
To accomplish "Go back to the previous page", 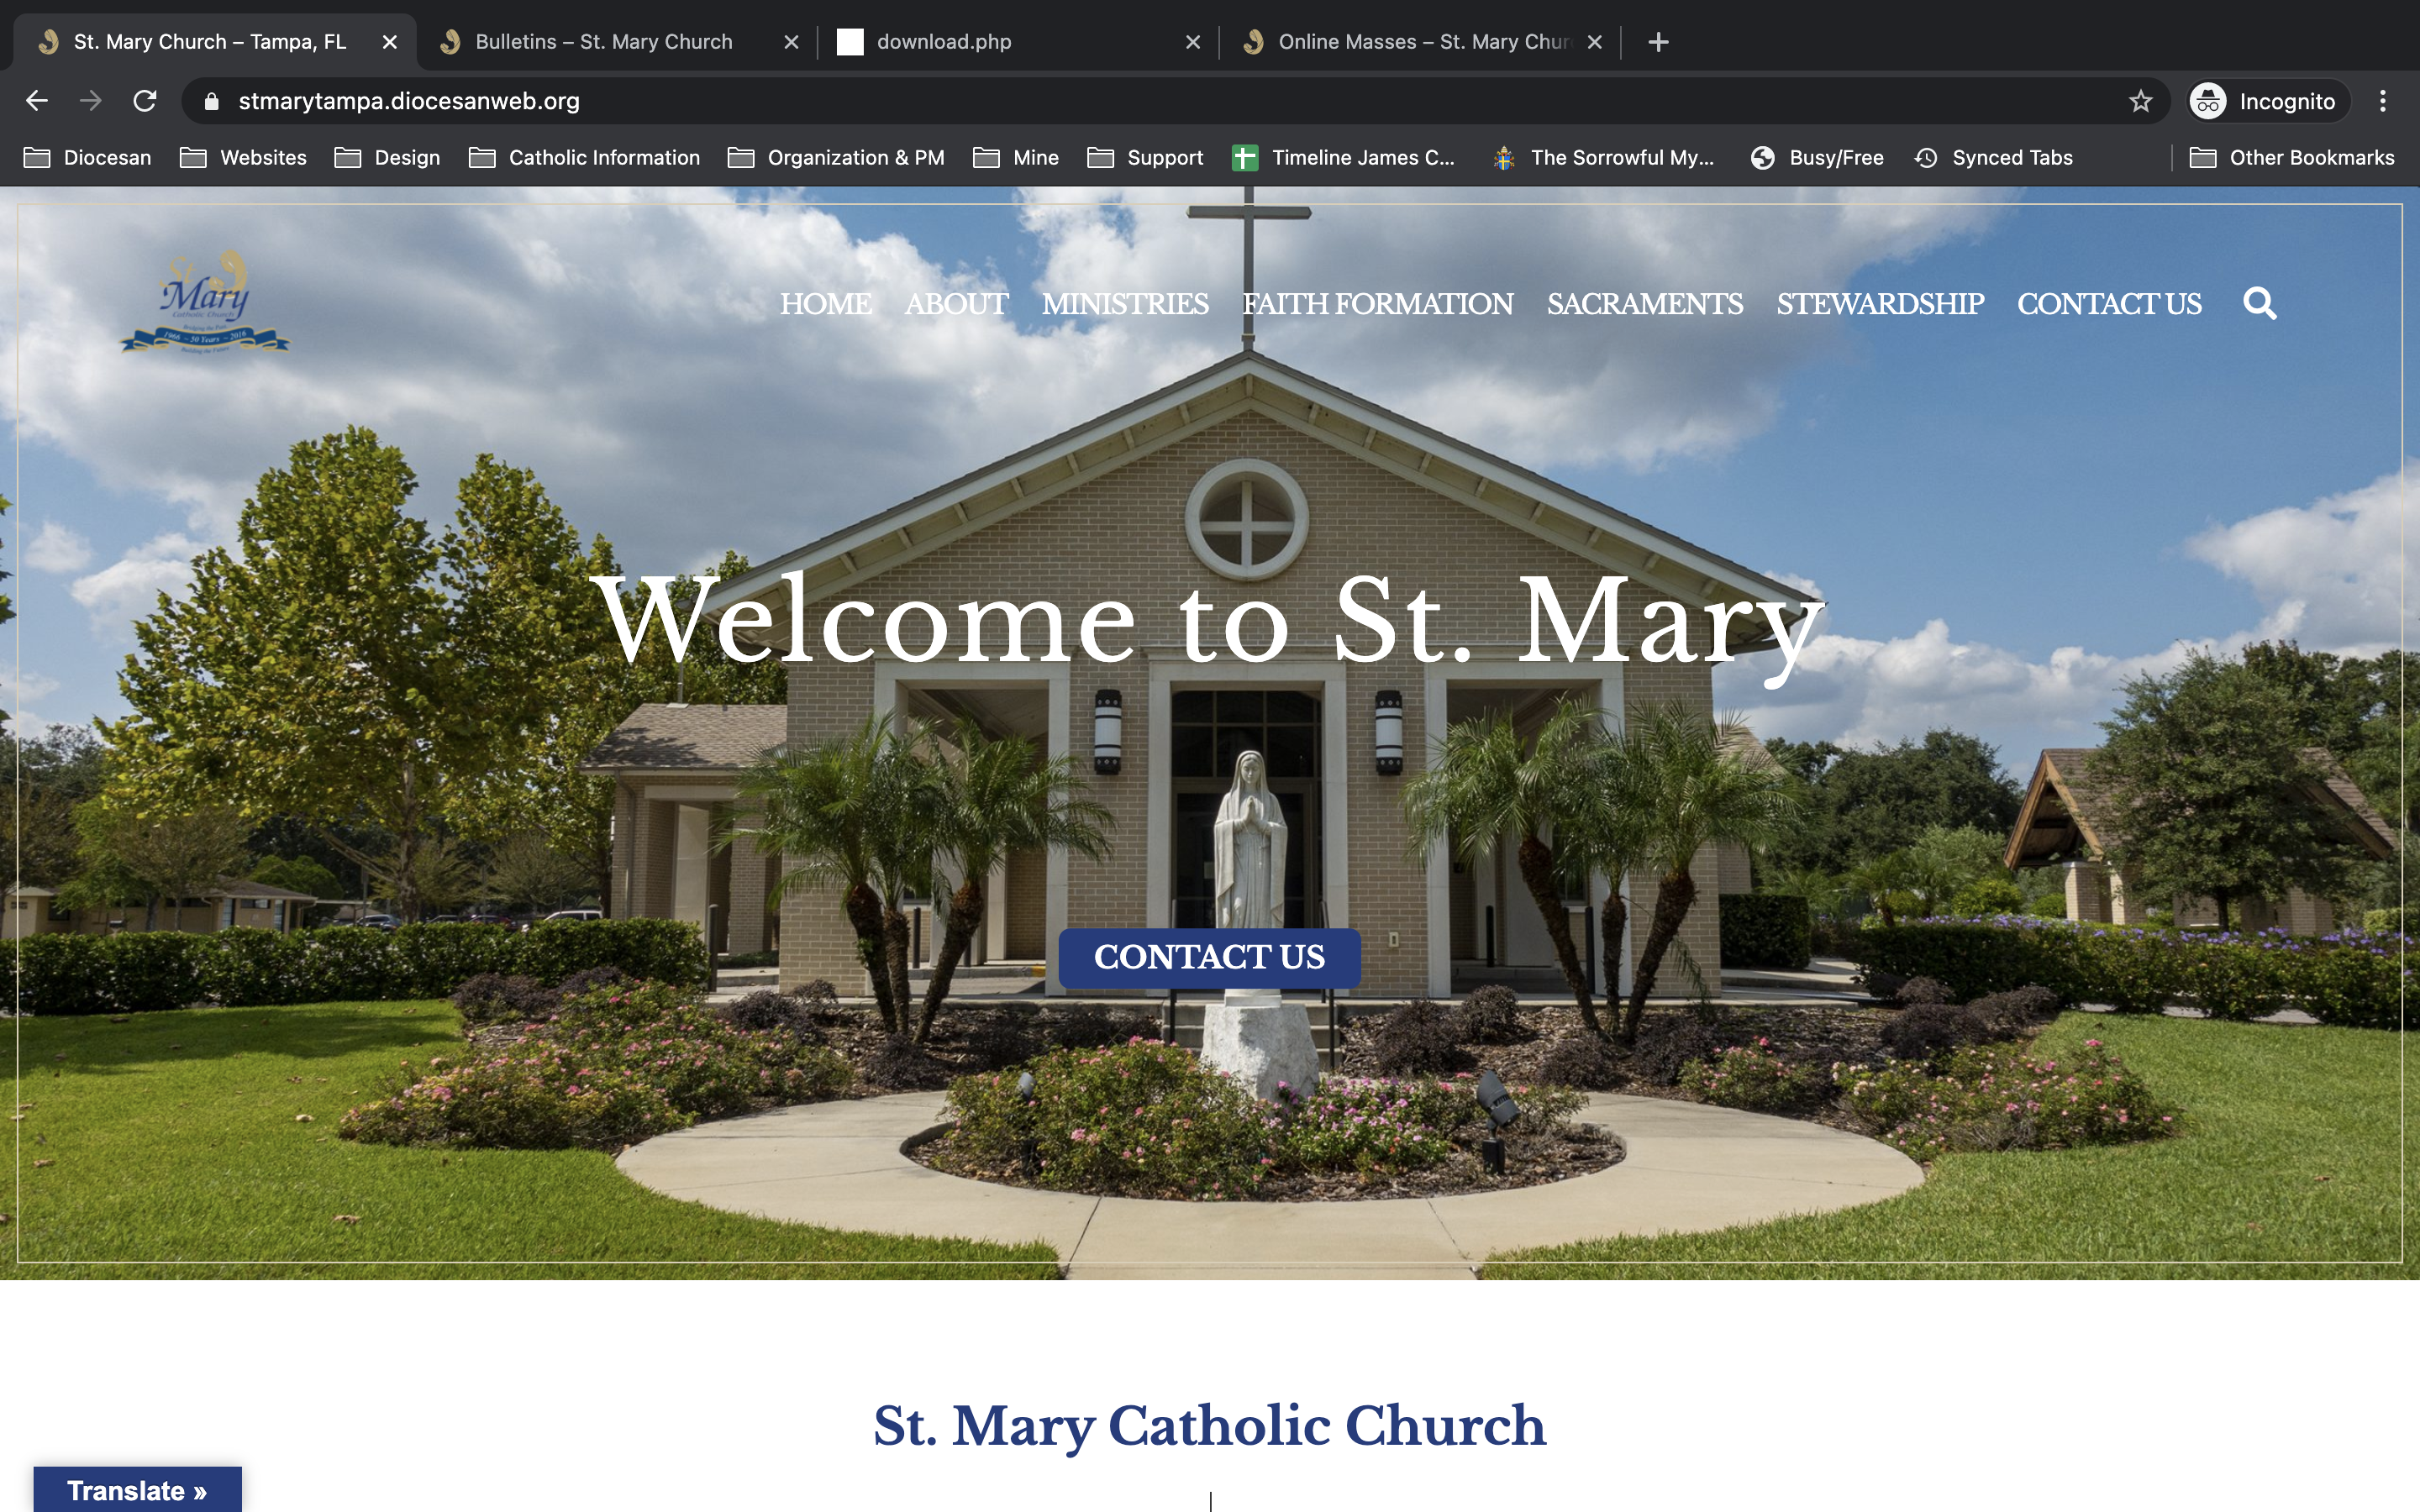I will tap(37, 101).
